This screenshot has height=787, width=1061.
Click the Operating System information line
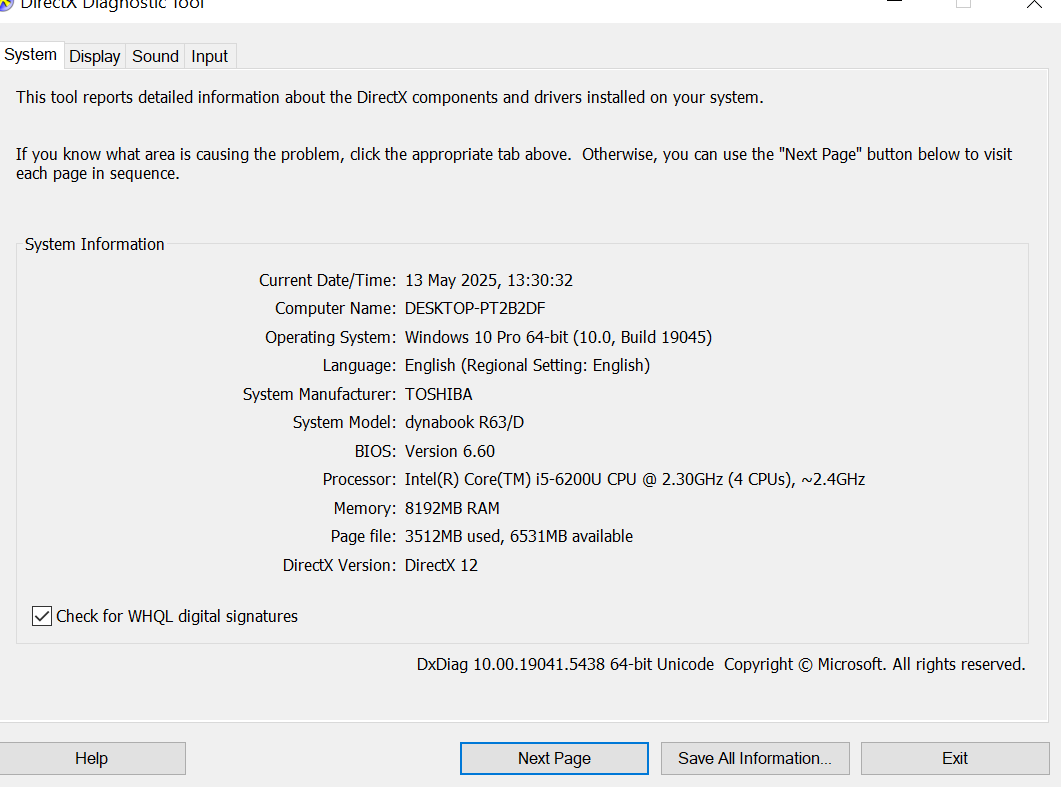coord(557,337)
